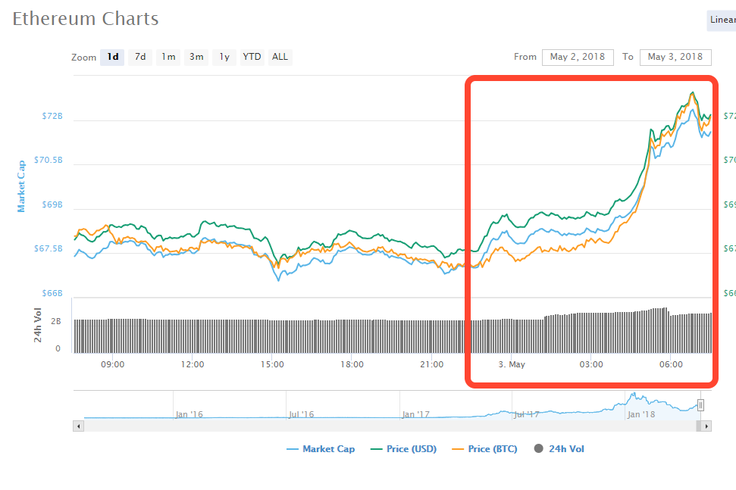Select the YTD zoom range
This screenshot has height=490, width=736.
point(252,57)
